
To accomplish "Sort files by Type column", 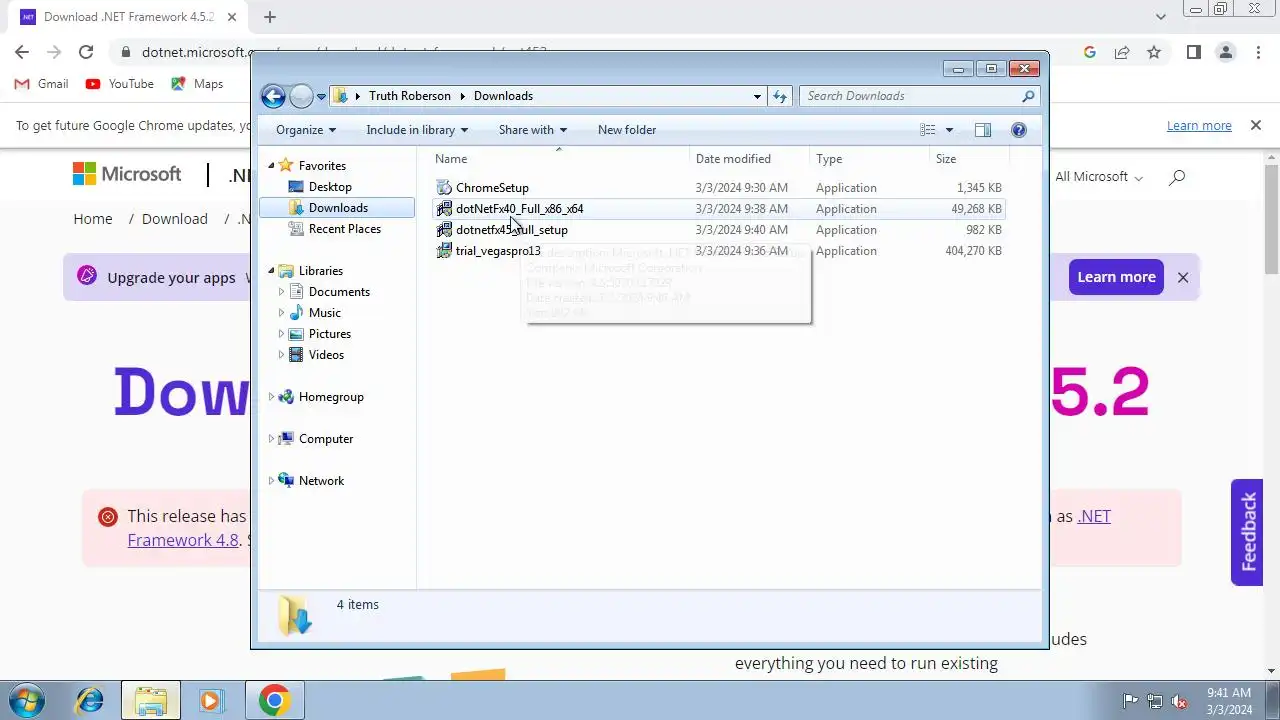I will coord(869,159).
